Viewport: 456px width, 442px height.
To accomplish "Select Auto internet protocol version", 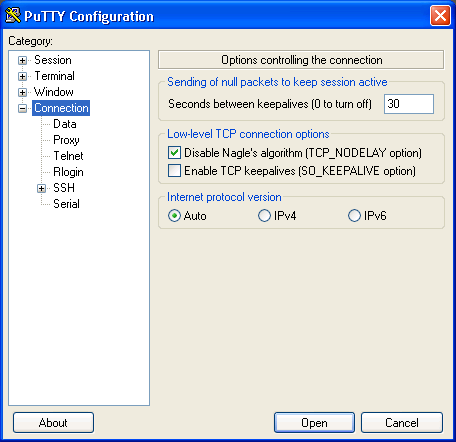I will coord(174,216).
